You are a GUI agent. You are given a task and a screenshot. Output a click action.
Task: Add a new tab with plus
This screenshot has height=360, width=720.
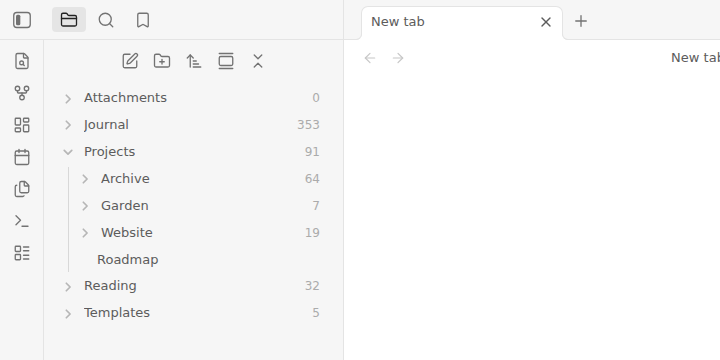pos(581,21)
